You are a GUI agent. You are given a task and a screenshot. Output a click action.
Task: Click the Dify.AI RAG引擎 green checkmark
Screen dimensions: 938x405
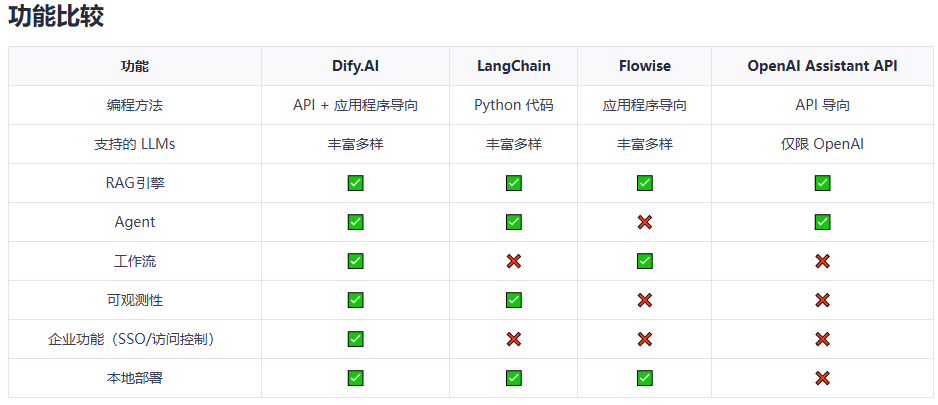(355, 183)
